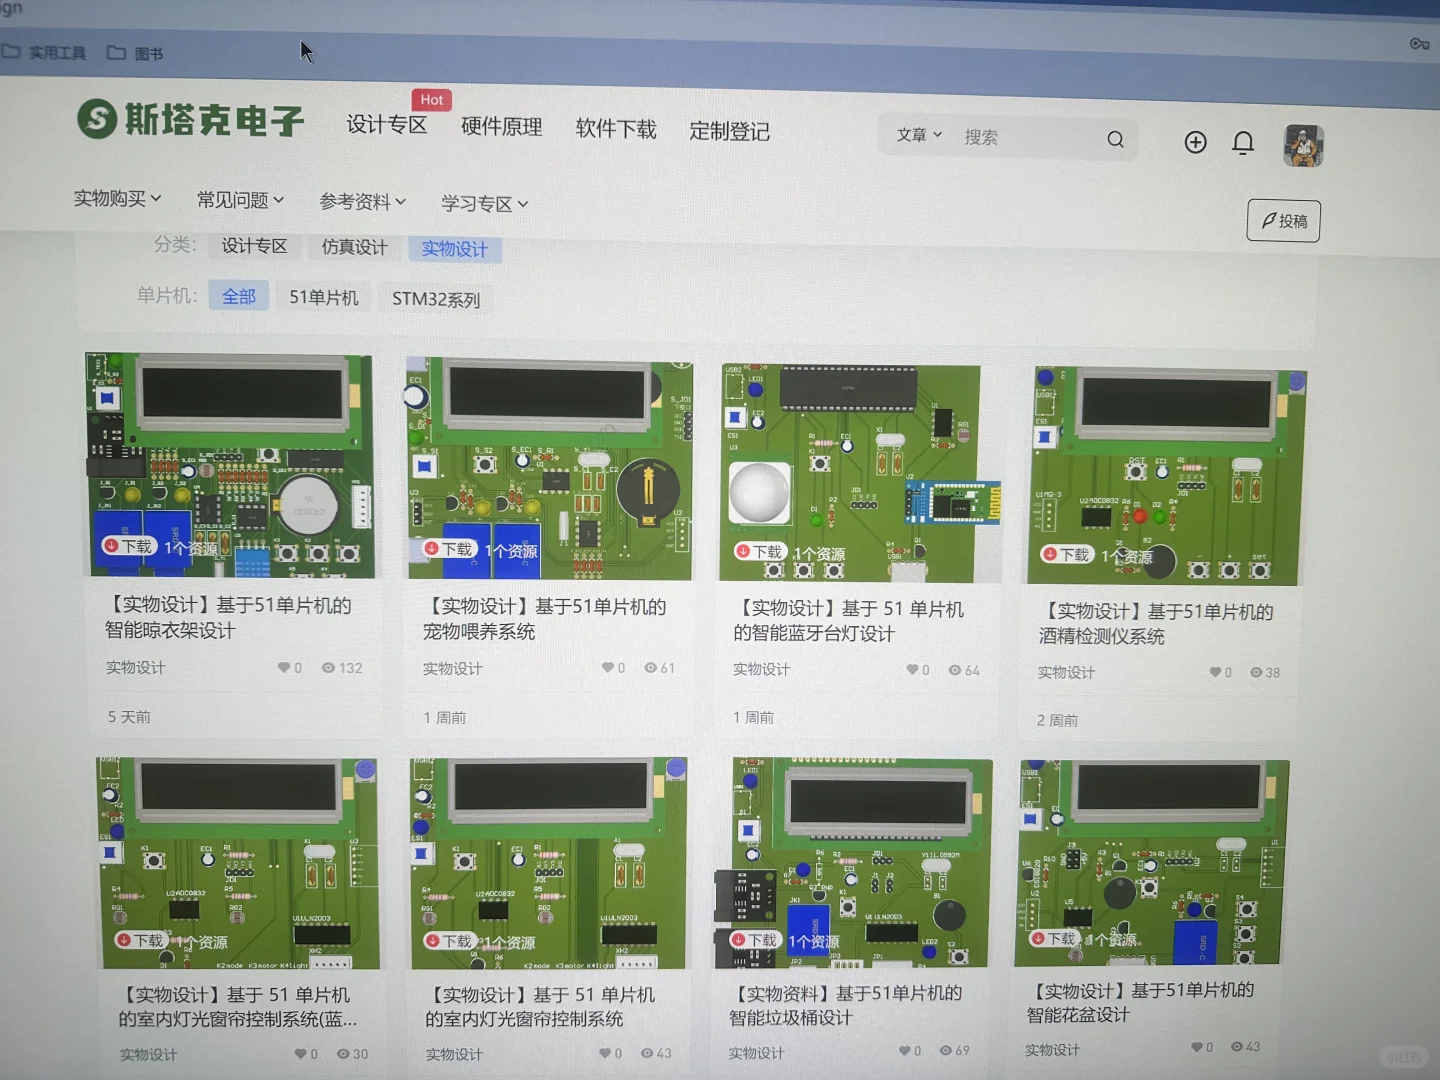Viewport: 1440px width, 1080px height.
Task: Click 实物设计 tag under 酒精检测仪系统 card
Action: coord(1066,672)
